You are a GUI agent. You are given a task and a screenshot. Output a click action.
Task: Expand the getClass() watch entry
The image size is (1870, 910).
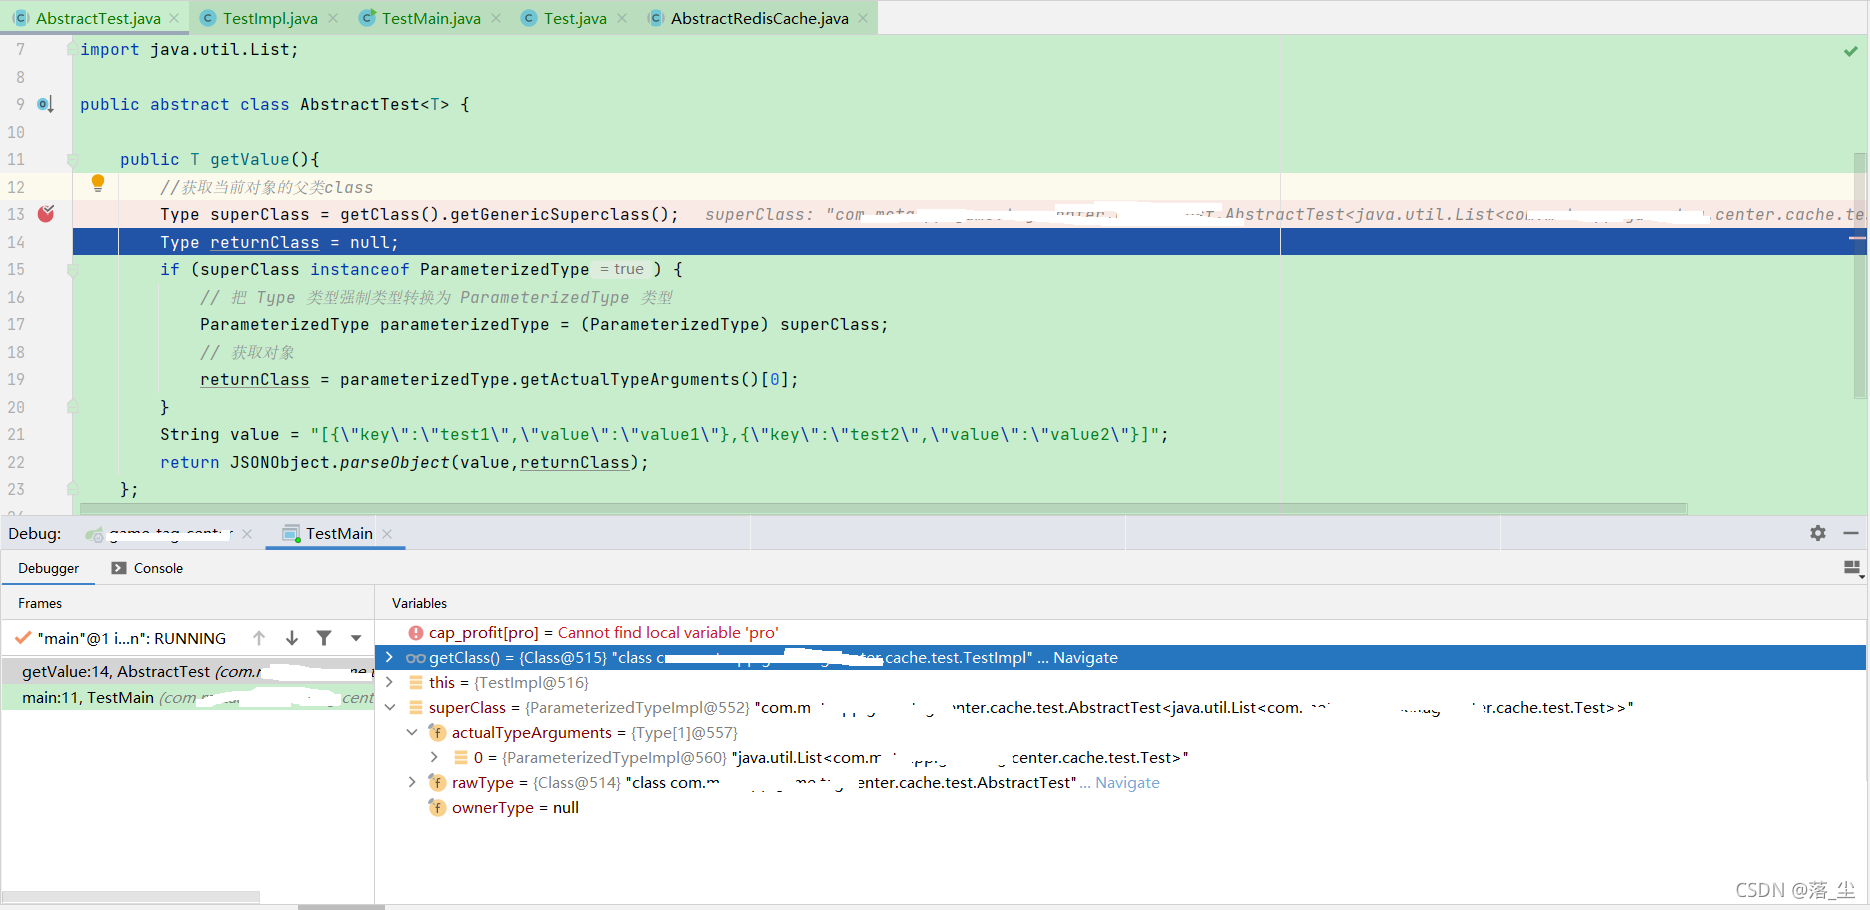coord(389,657)
